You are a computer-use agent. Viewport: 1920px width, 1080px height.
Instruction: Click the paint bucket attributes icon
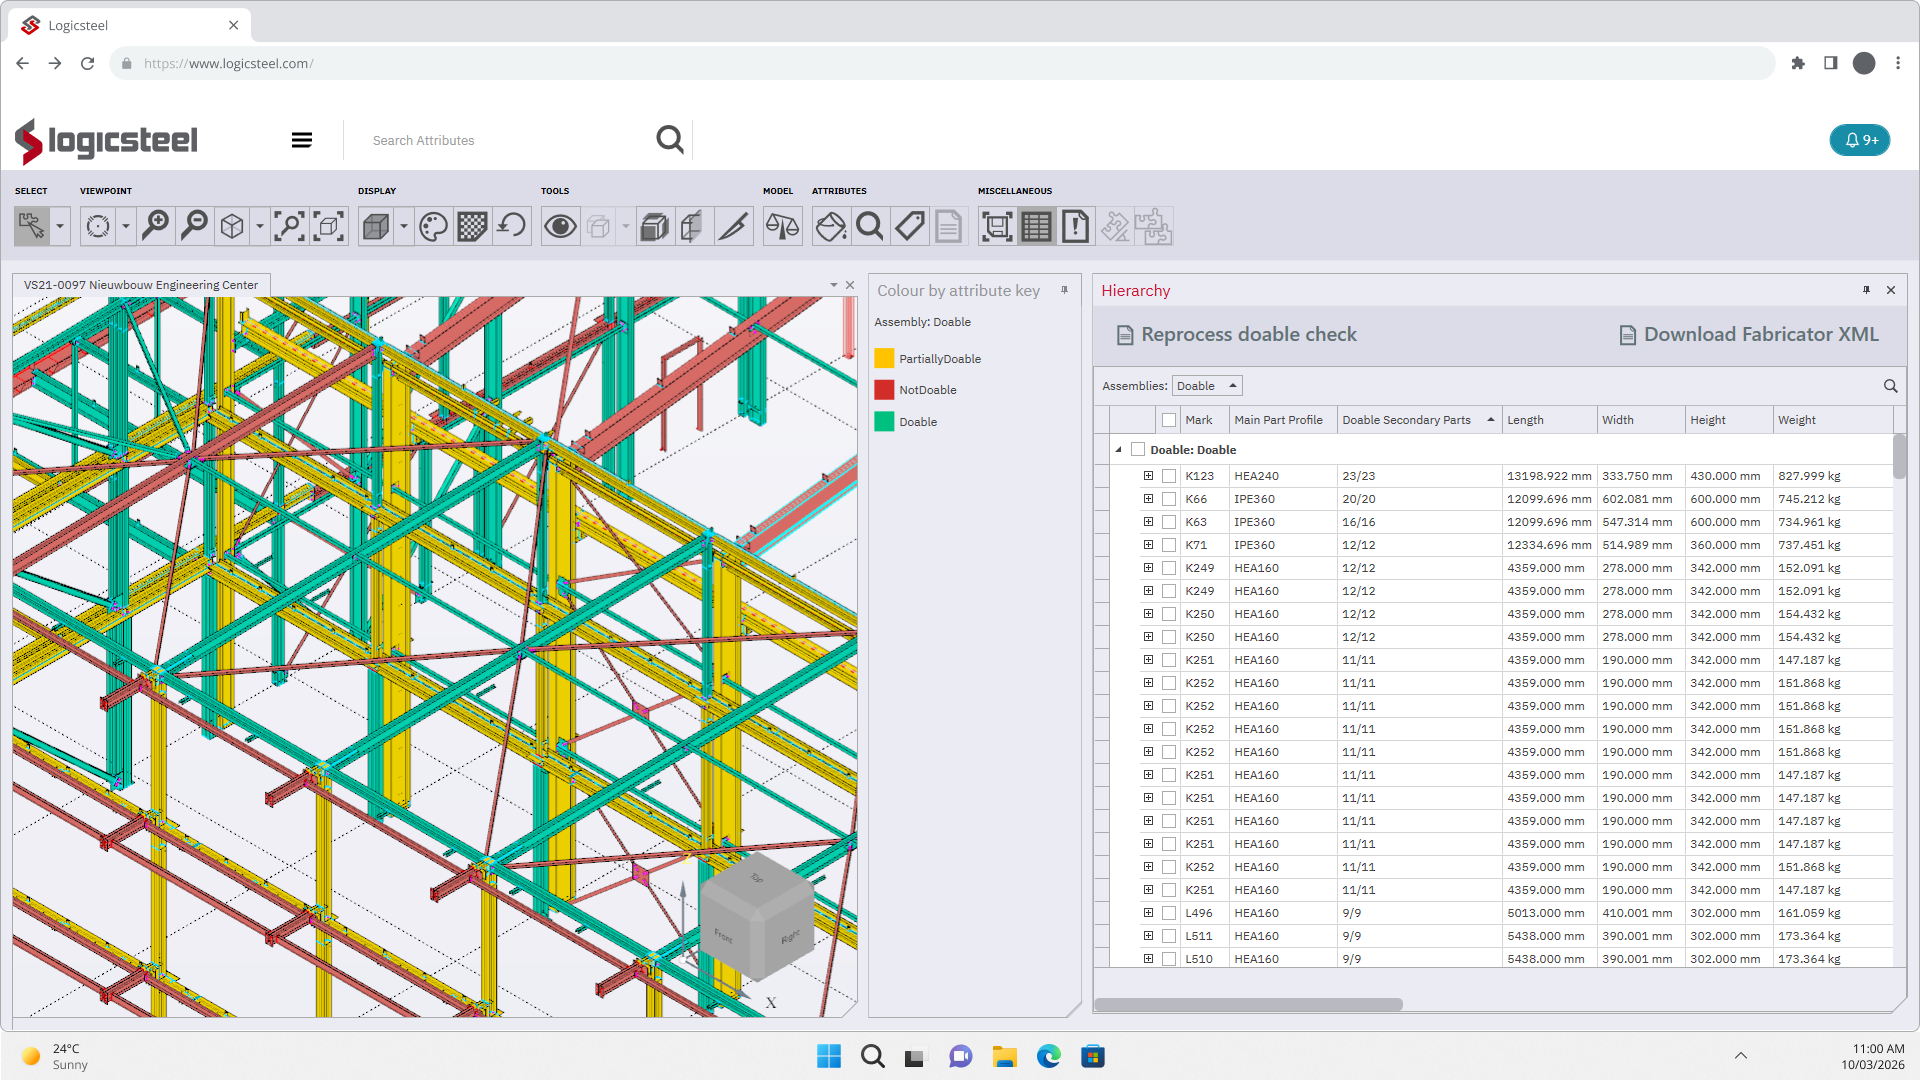(830, 226)
